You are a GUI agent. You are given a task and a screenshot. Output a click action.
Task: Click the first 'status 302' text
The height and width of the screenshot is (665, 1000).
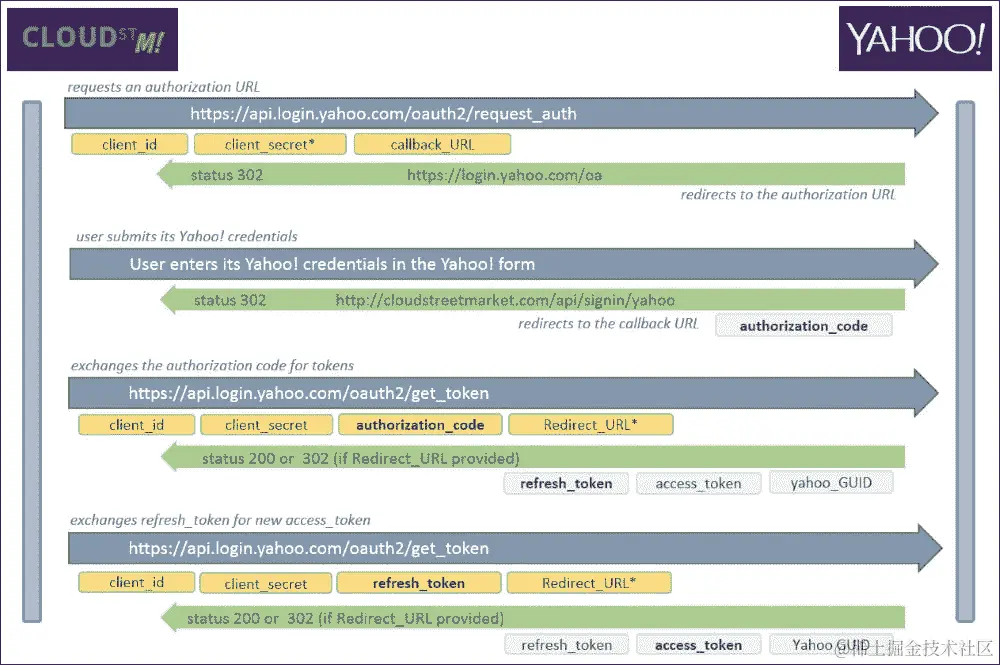pos(227,175)
